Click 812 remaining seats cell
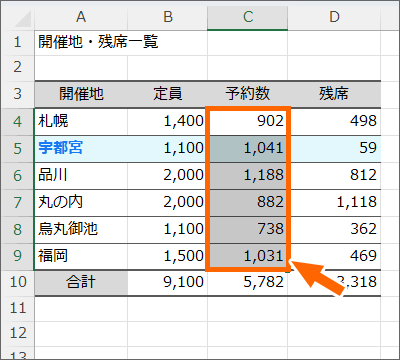The image size is (400, 360). click(x=334, y=176)
